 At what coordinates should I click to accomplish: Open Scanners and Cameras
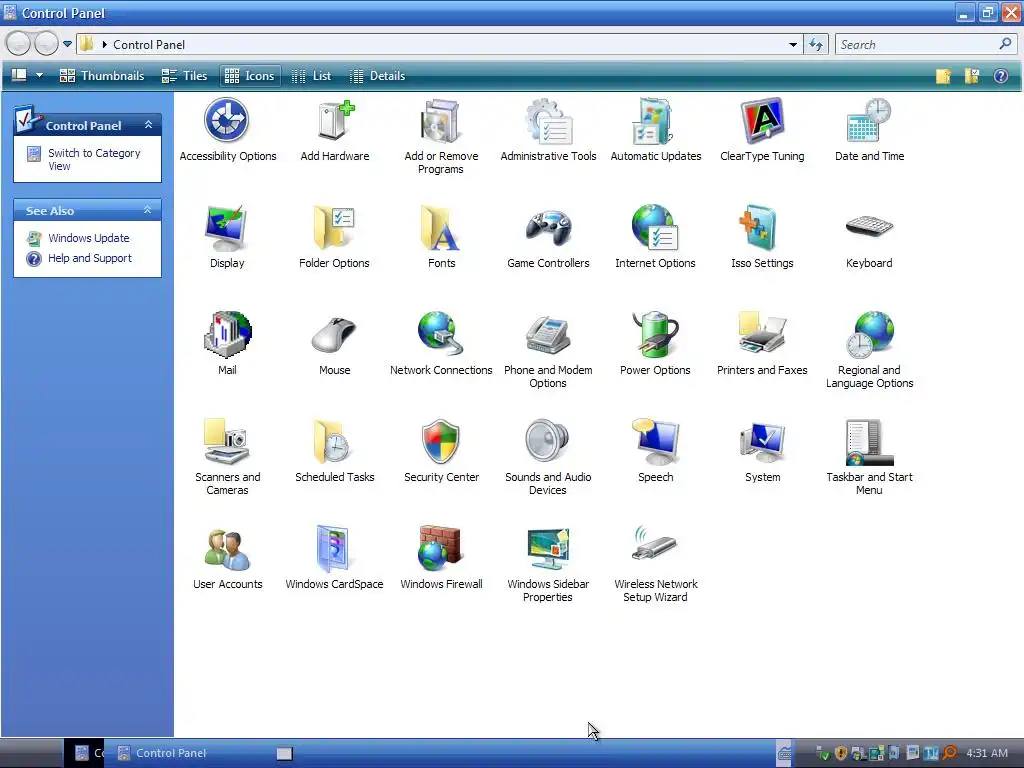click(x=227, y=457)
